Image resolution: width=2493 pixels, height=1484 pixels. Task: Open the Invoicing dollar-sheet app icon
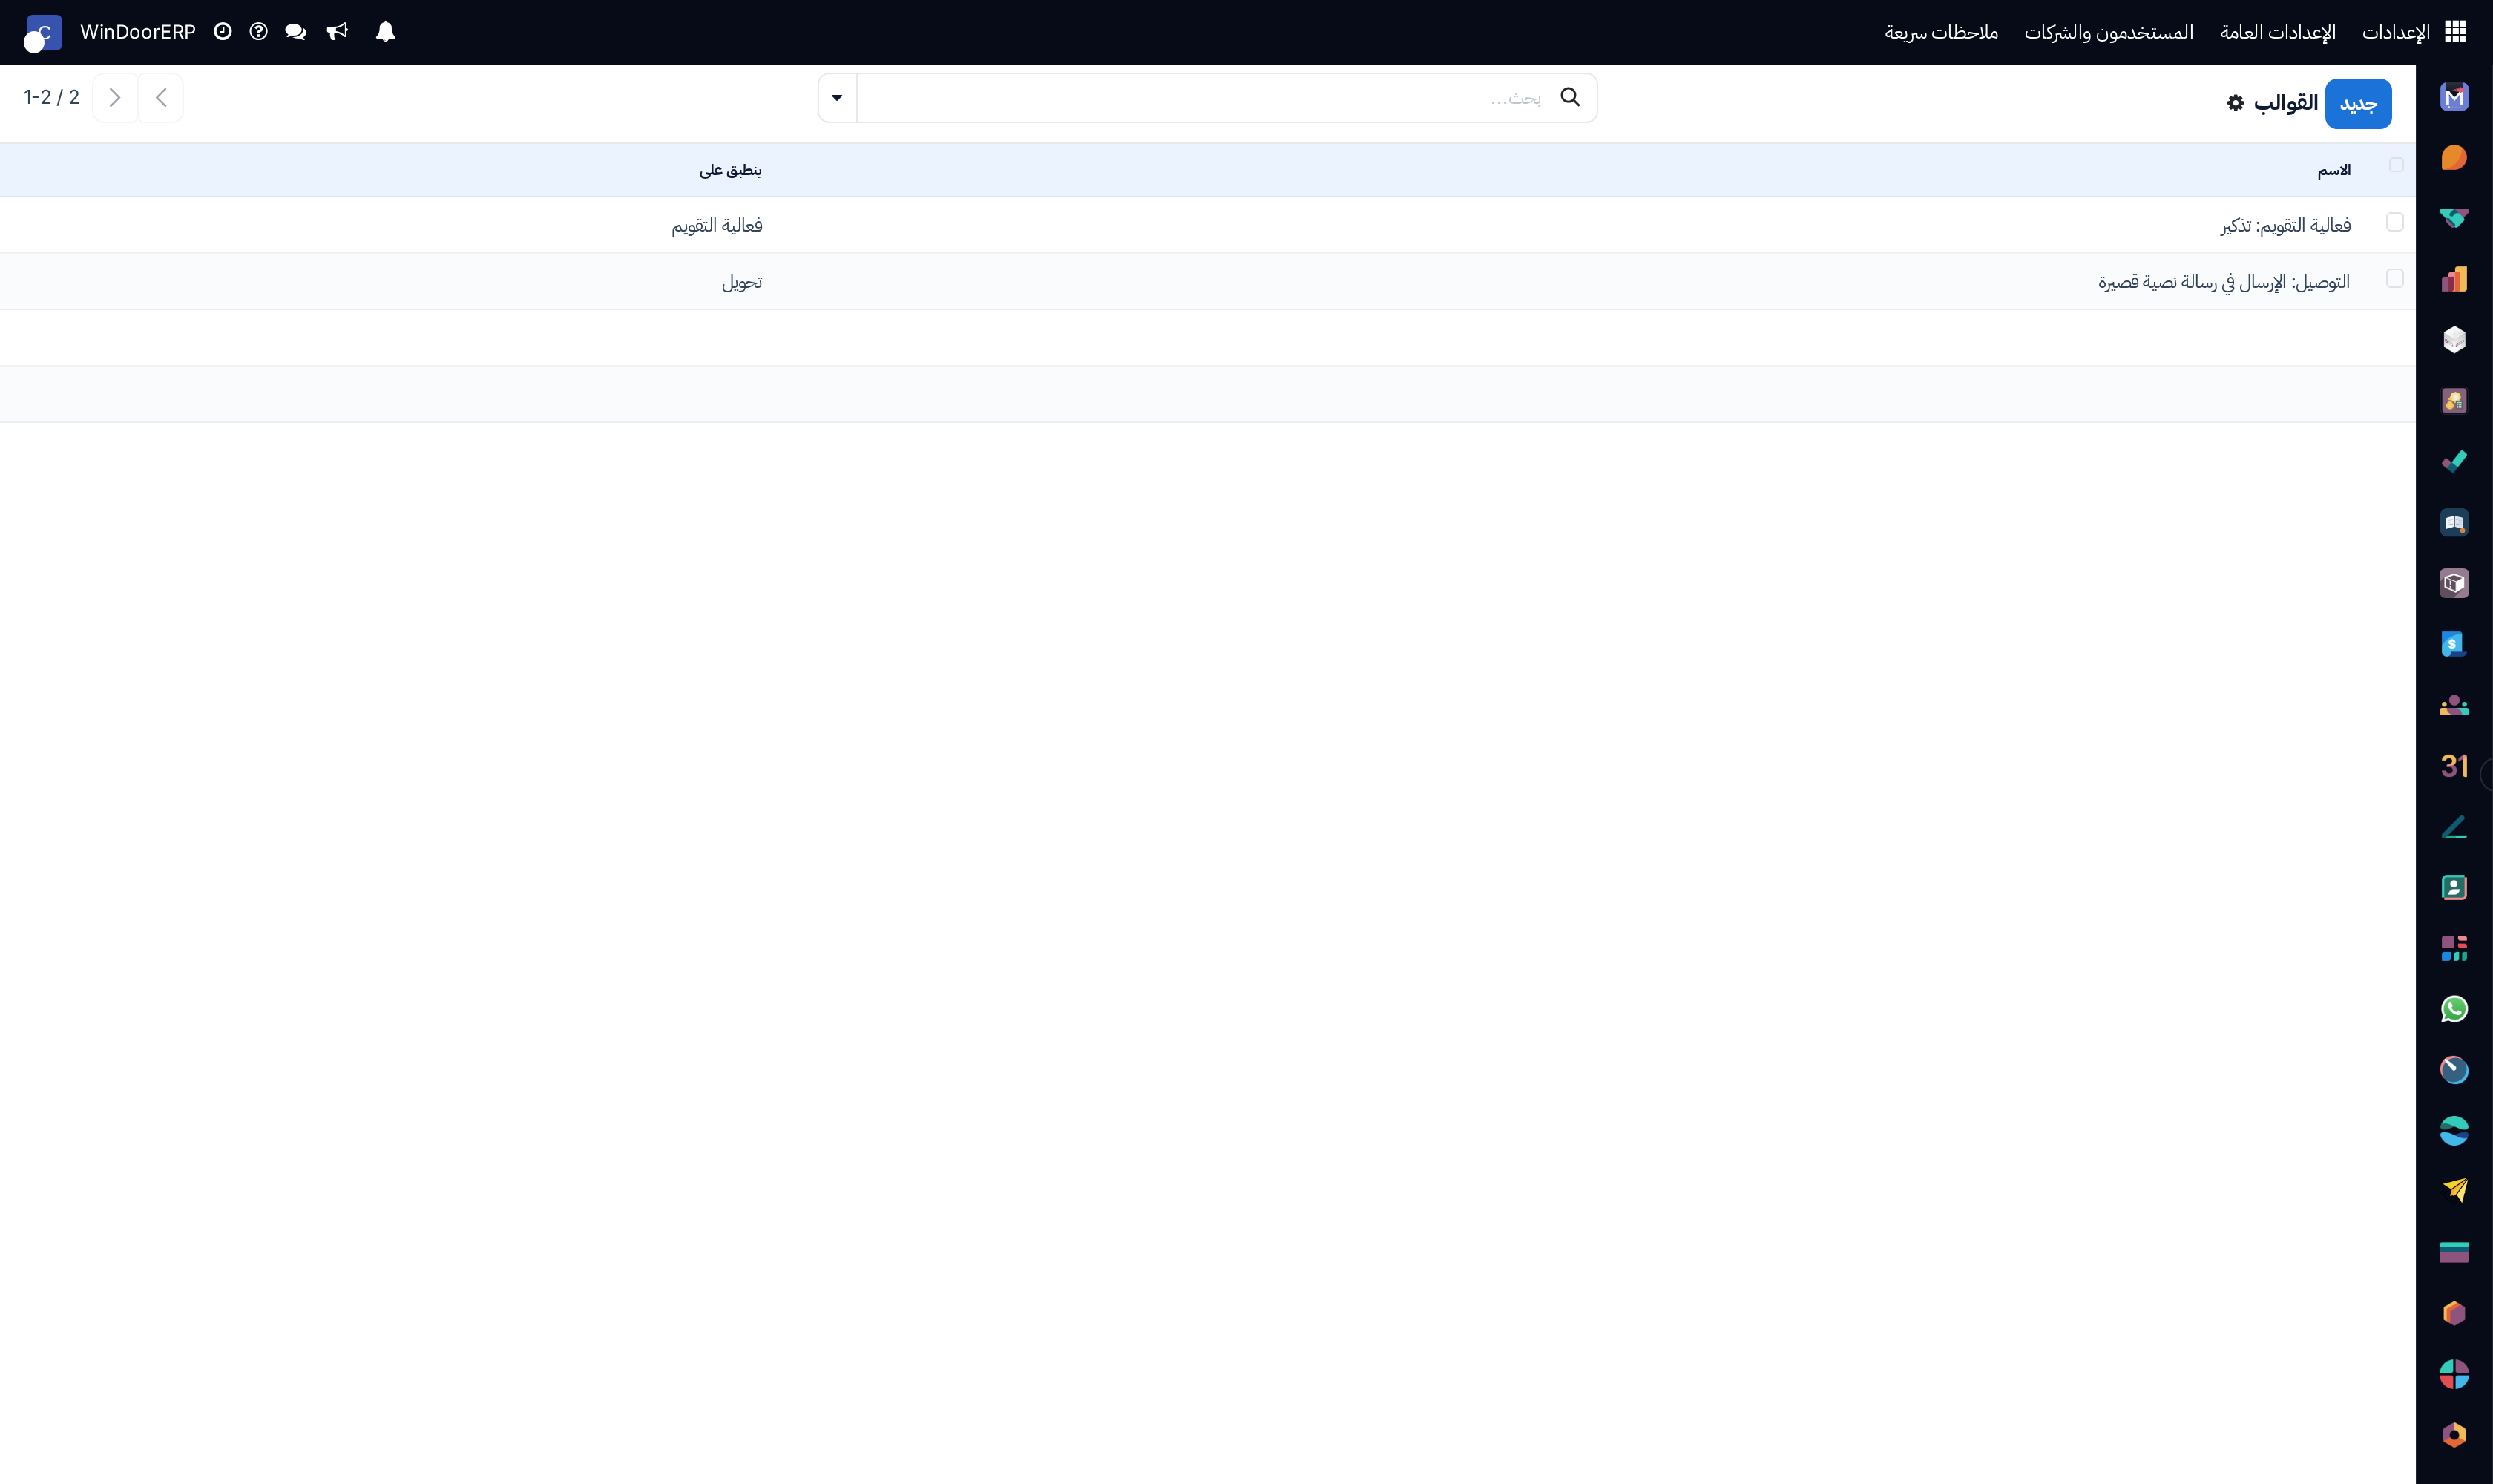[x=2454, y=644]
